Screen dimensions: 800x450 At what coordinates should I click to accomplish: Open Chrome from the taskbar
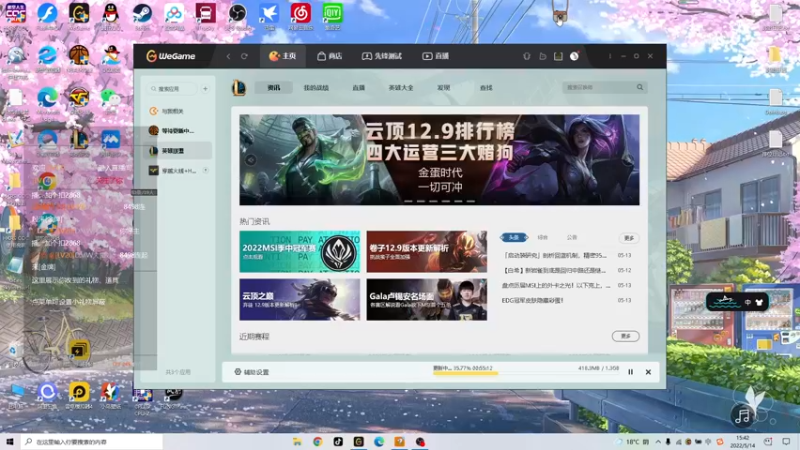[318, 441]
